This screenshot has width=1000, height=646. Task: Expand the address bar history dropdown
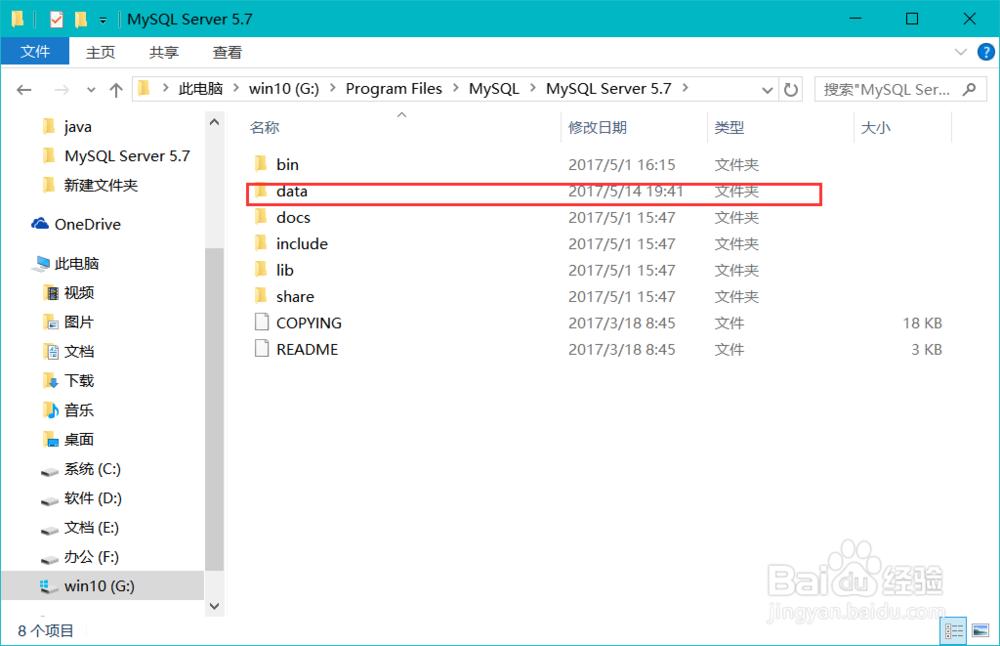(766, 88)
